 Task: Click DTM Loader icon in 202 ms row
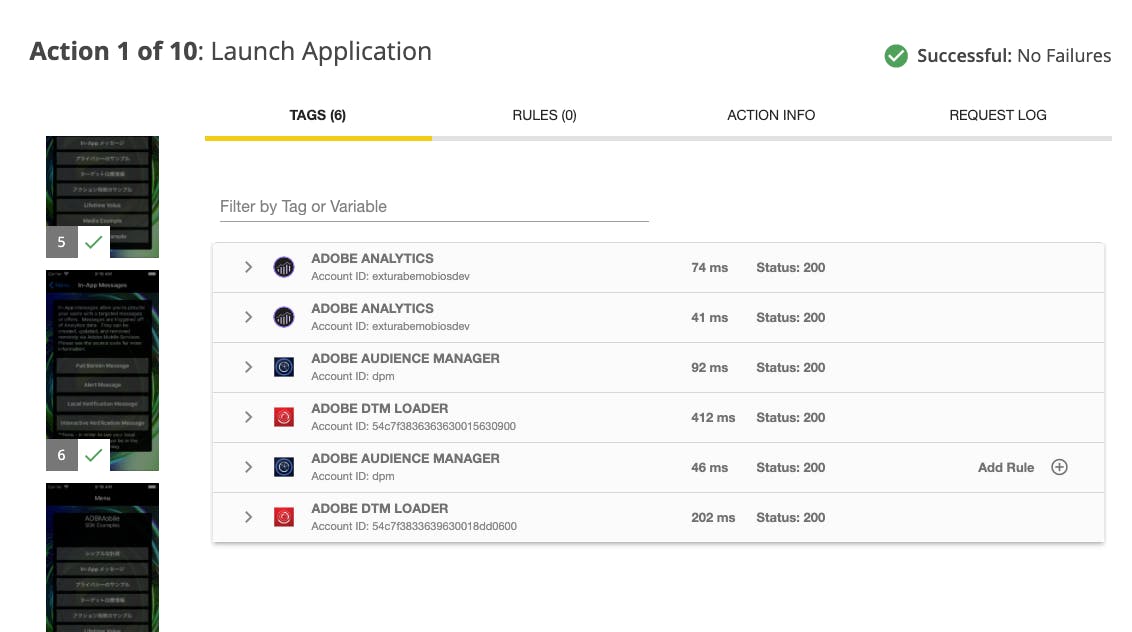pos(284,517)
